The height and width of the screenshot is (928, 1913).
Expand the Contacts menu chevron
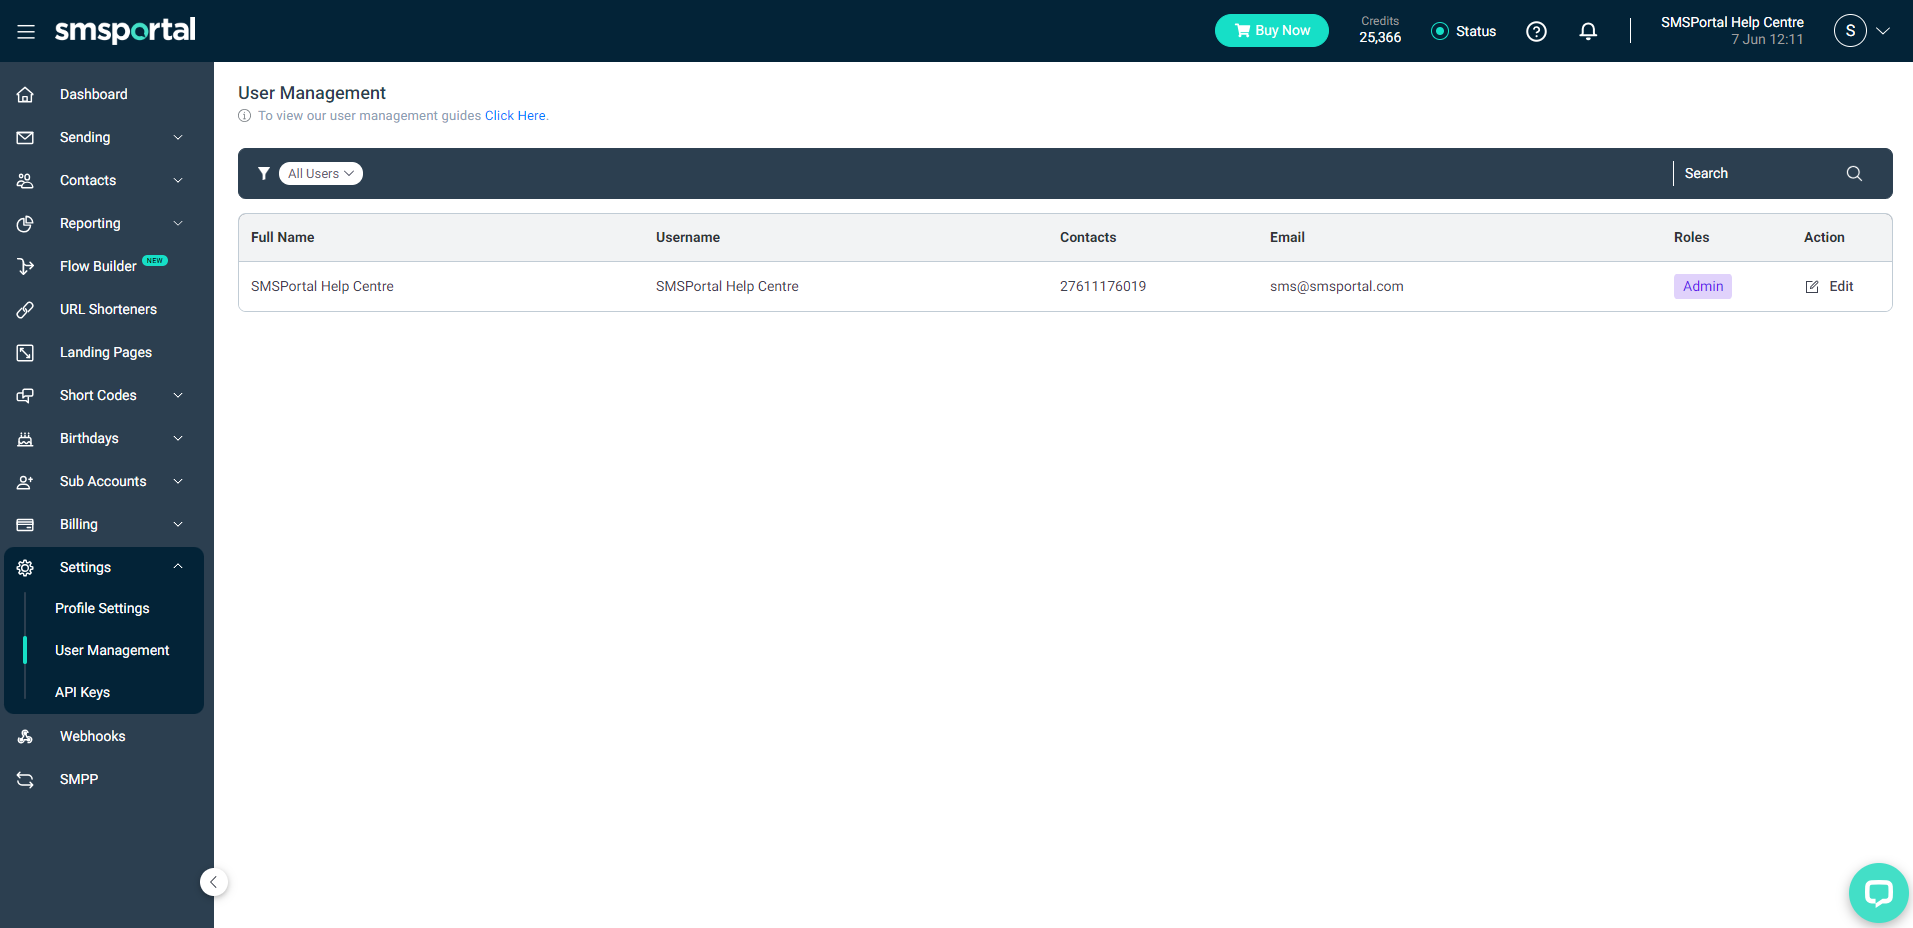click(178, 180)
